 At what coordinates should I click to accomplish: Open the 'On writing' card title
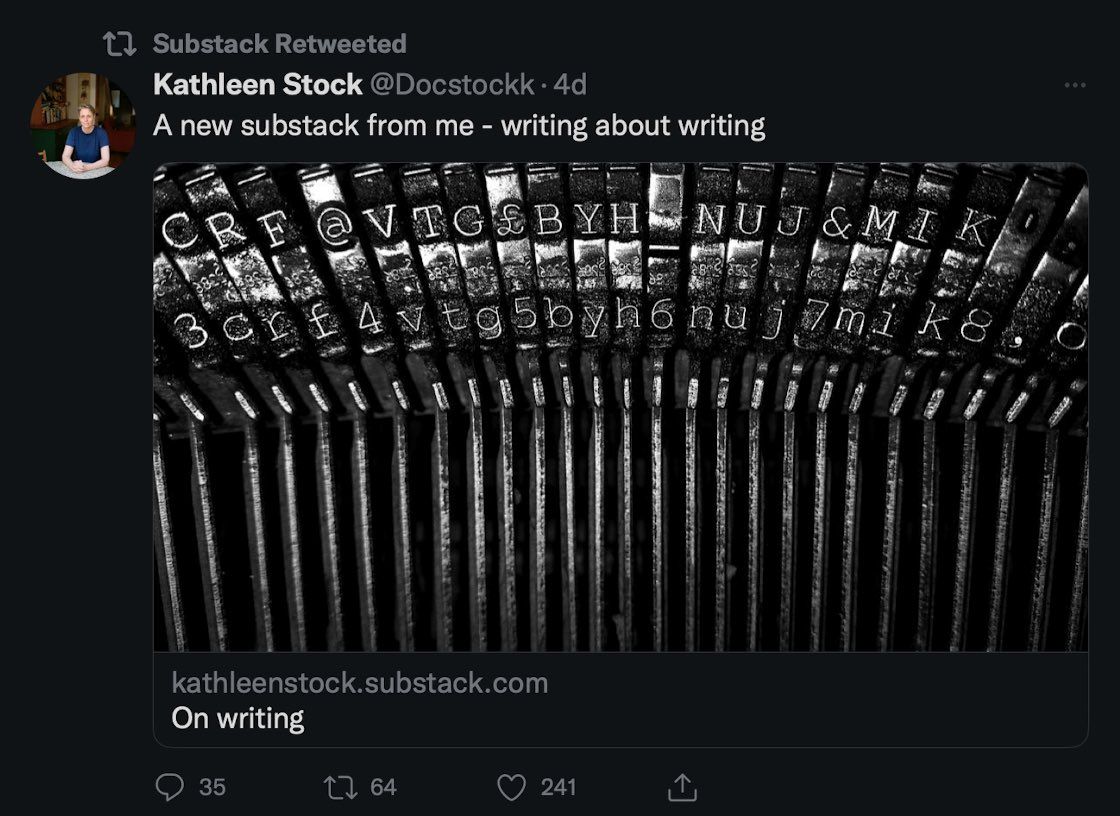click(238, 718)
